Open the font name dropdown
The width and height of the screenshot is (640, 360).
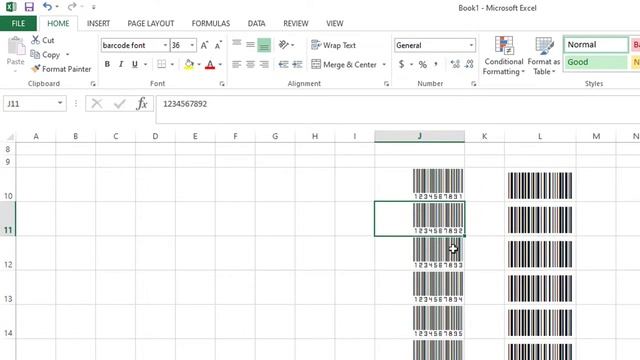(165, 45)
